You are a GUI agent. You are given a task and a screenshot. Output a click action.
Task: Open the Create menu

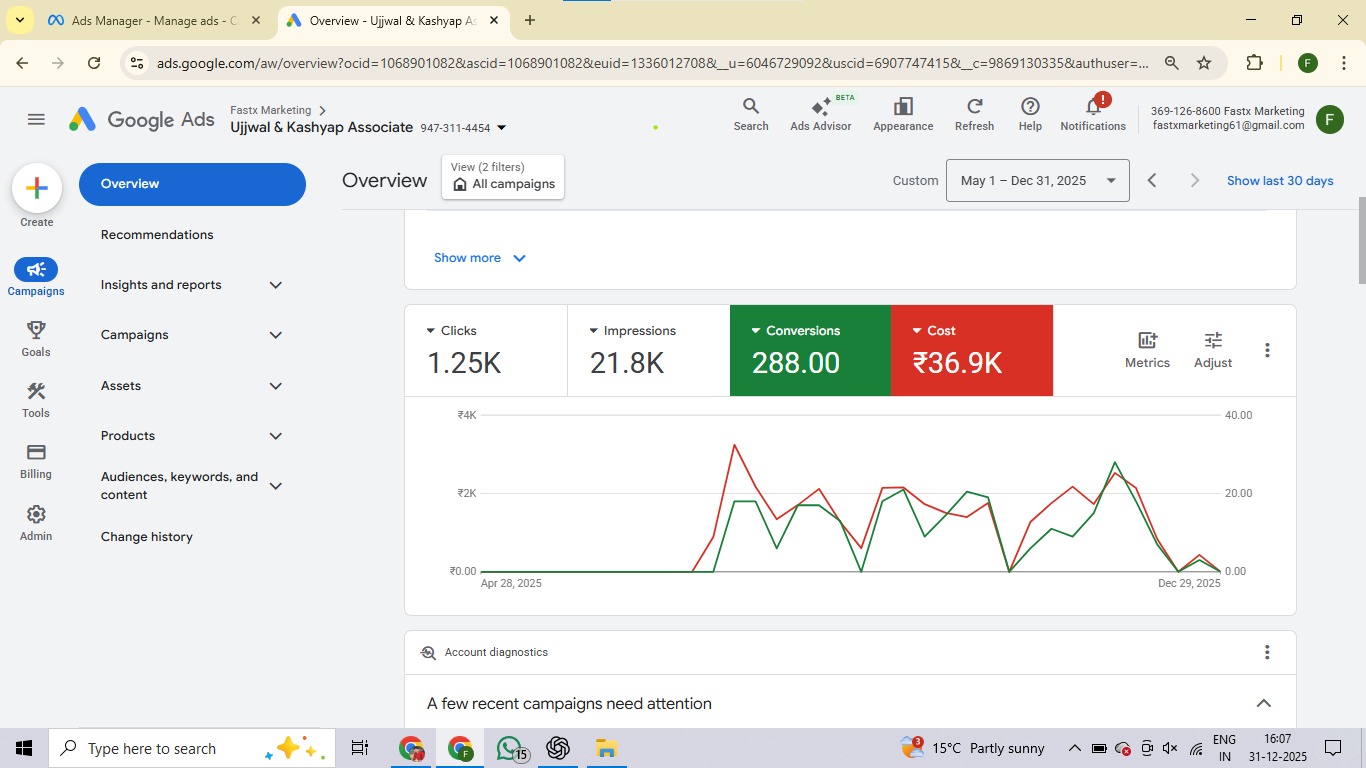click(36, 186)
